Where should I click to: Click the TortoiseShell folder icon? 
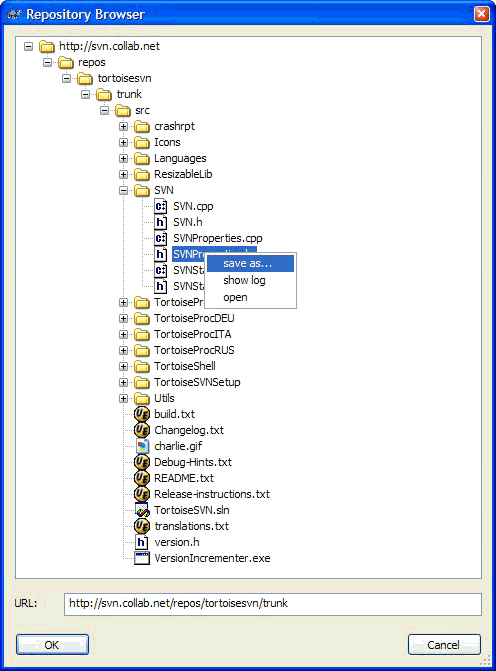(x=142, y=366)
